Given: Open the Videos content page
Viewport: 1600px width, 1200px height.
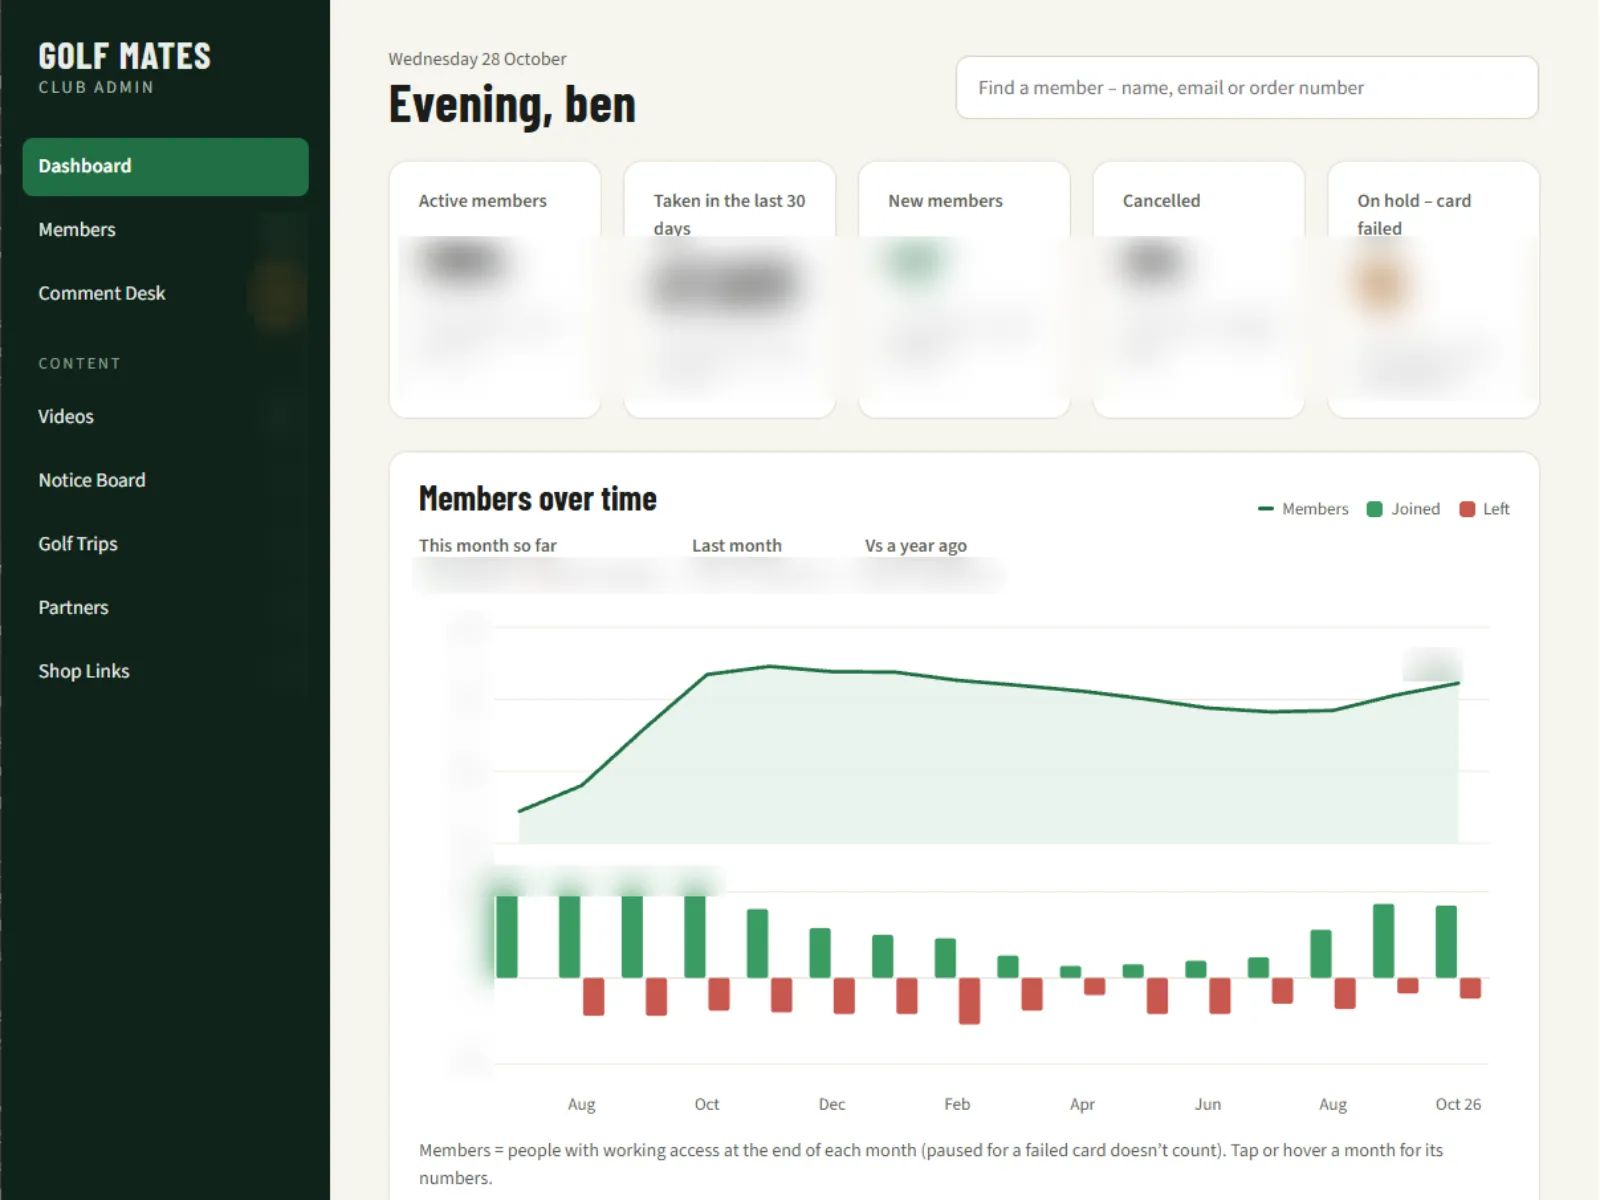Looking at the screenshot, I should click(x=165, y=416).
